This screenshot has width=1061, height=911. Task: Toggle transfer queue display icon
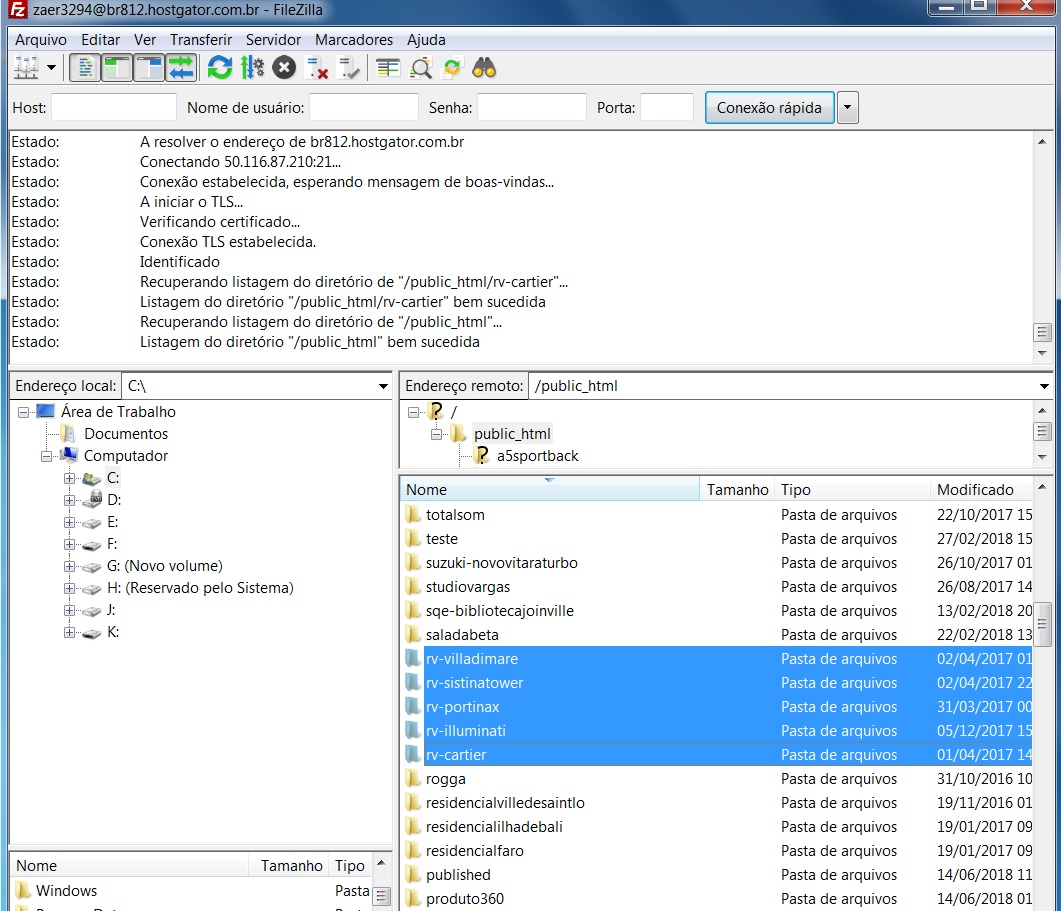[x=181, y=68]
